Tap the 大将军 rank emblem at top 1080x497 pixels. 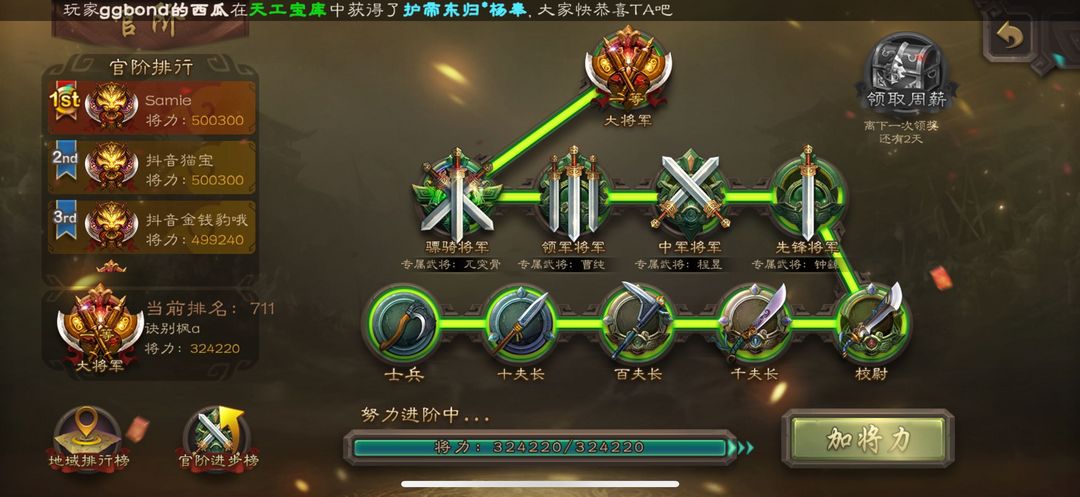coord(628,67)
